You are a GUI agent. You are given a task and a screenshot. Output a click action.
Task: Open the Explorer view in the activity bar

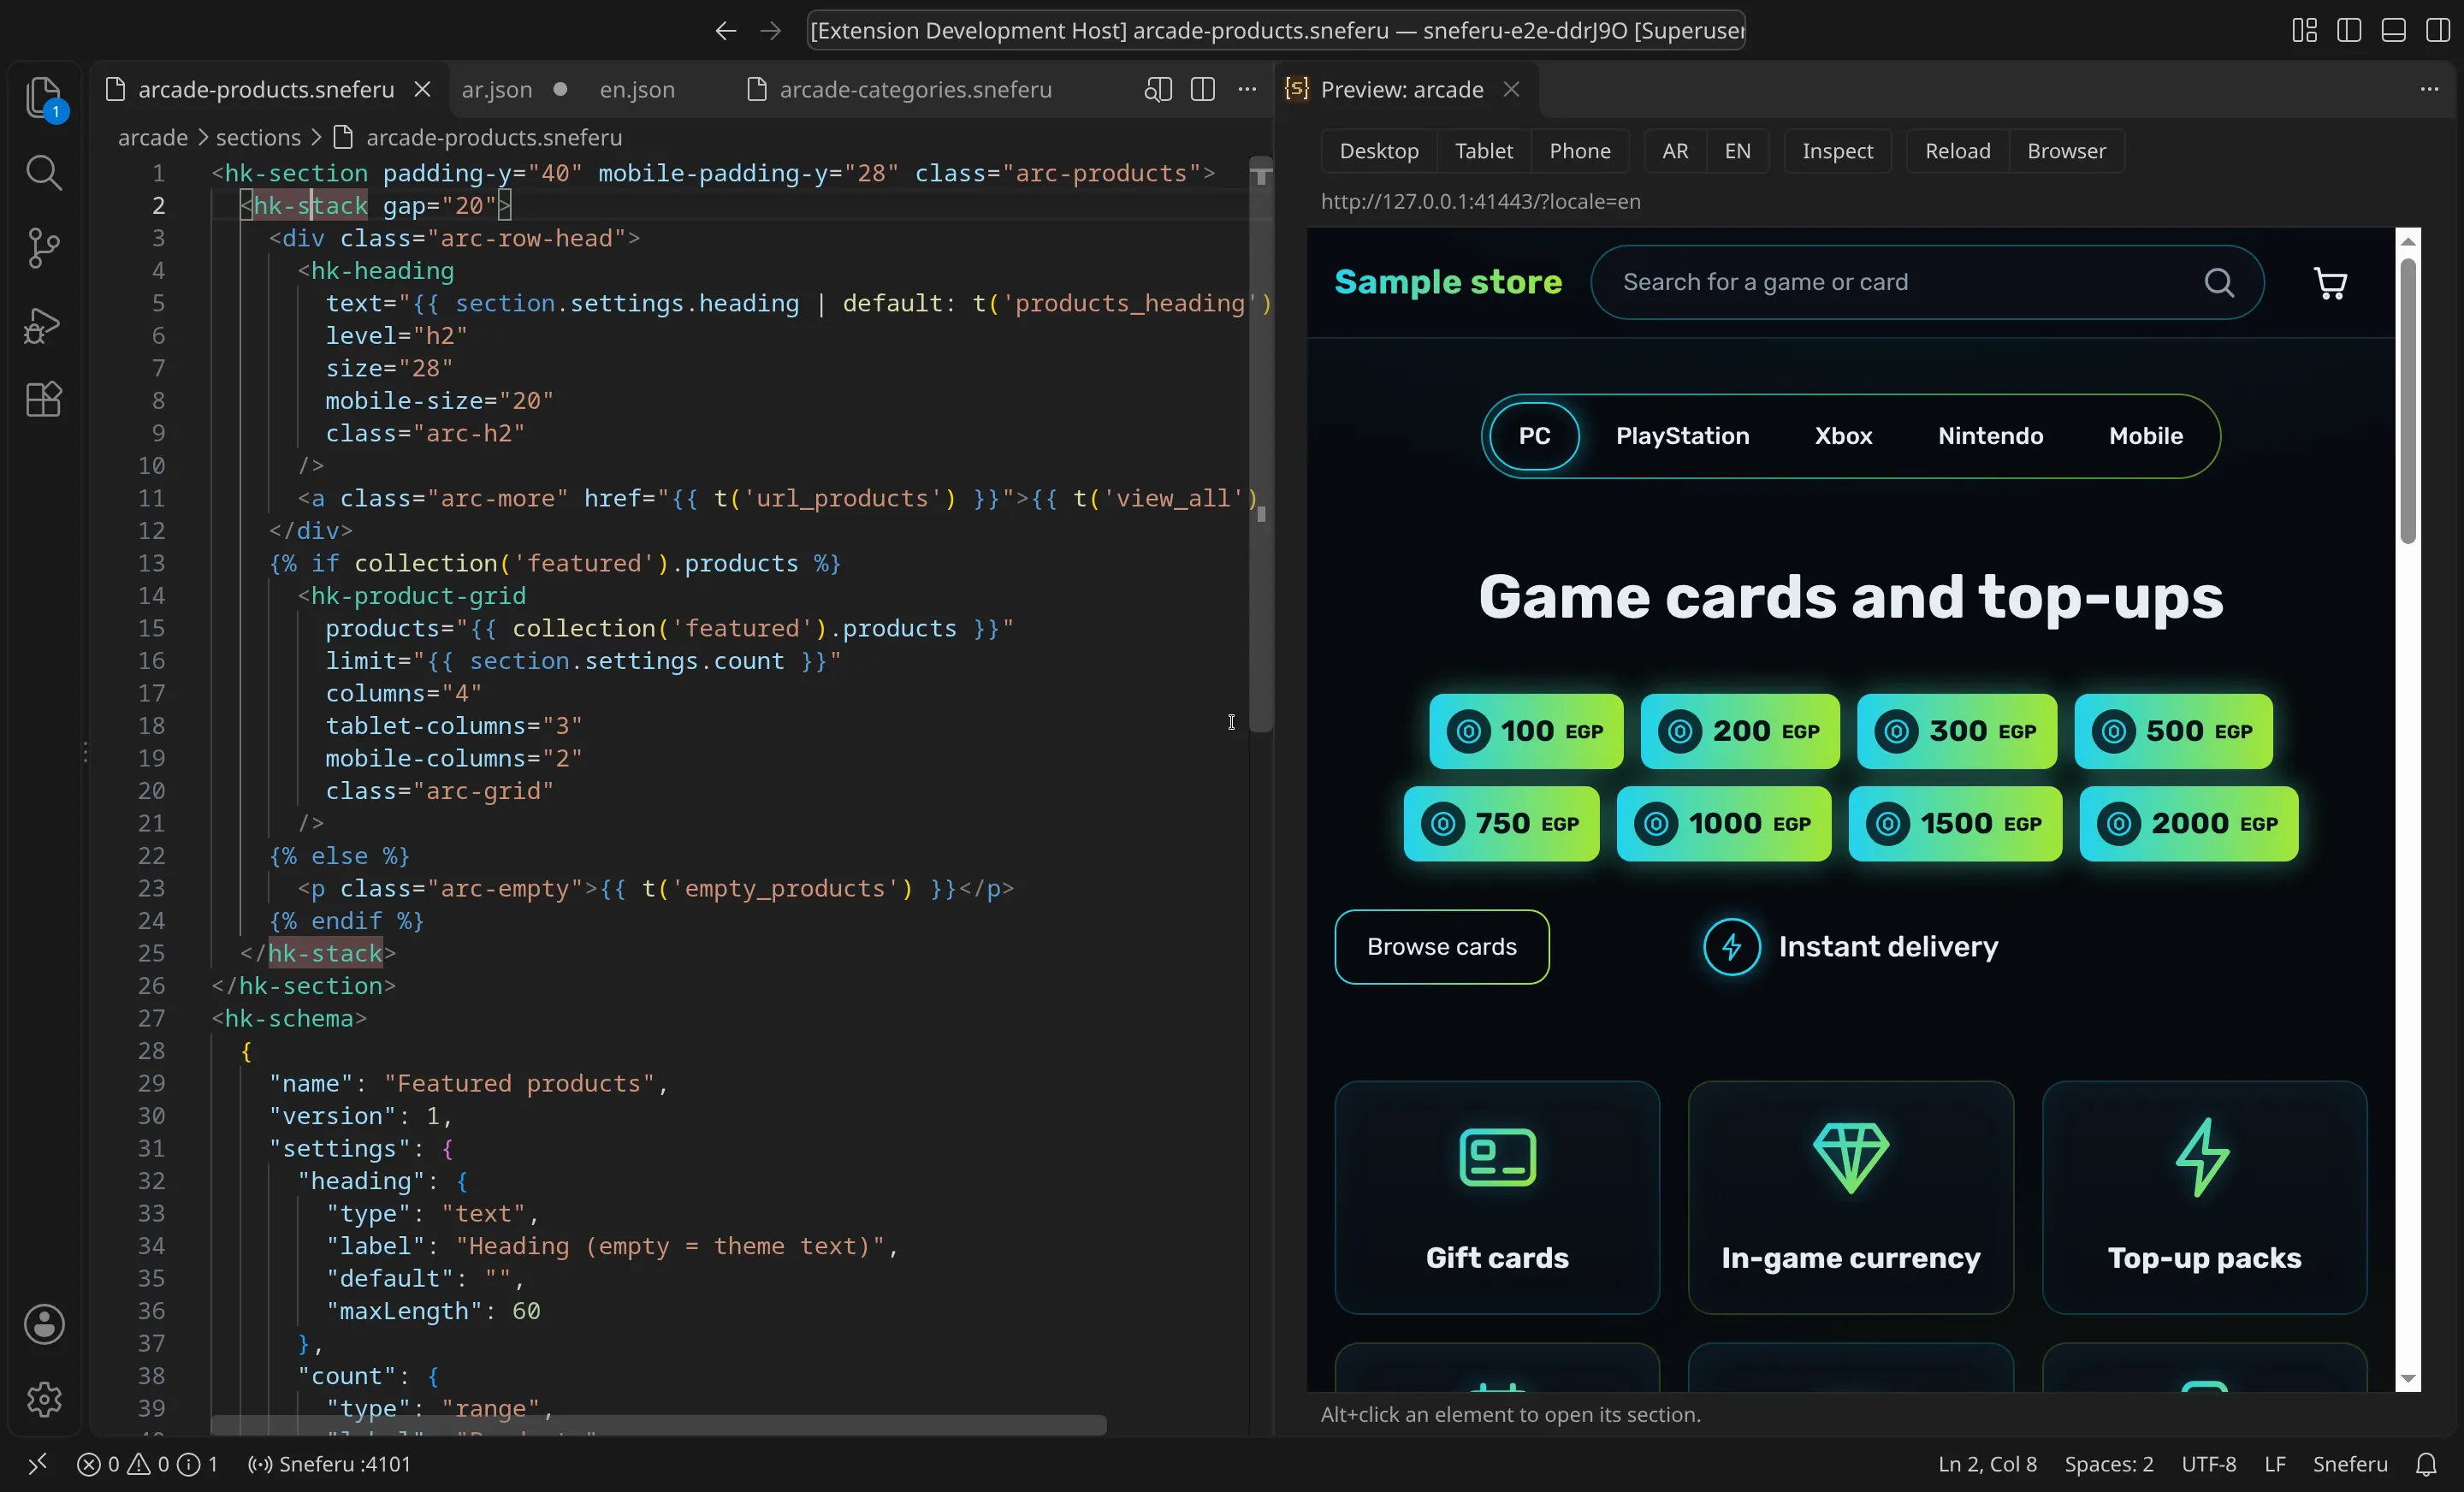[x=44, y=99]
